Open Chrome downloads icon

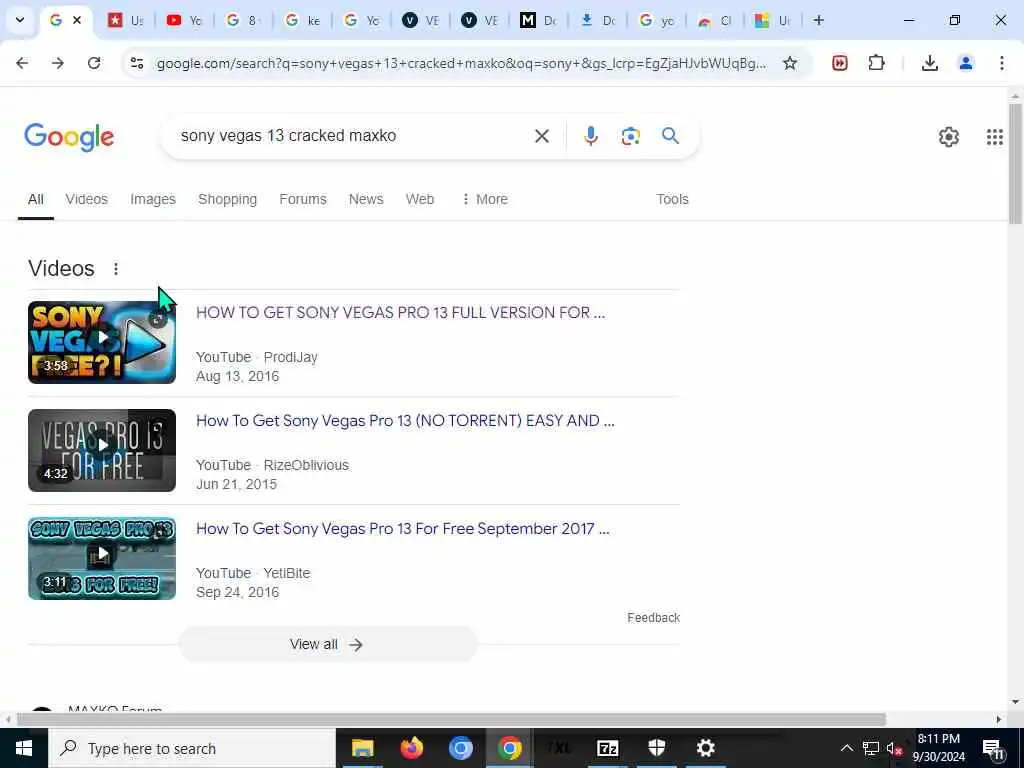(929, 63)
